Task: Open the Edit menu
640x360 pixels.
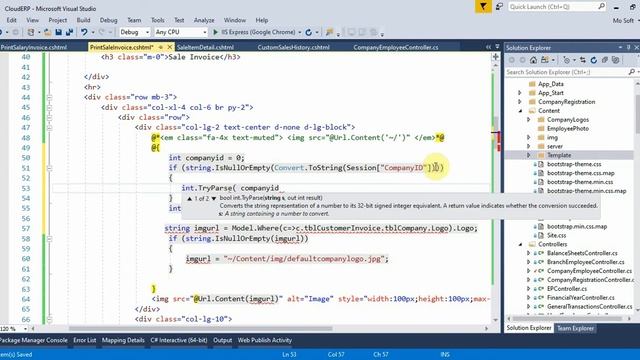Action: click(11, 20)
